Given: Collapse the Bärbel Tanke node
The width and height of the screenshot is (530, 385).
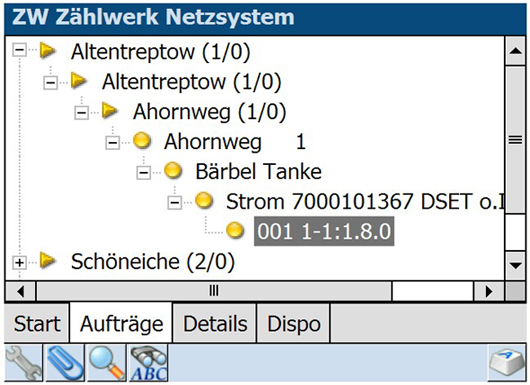Looking at the screenshot, I should click(x=143, y=173).
